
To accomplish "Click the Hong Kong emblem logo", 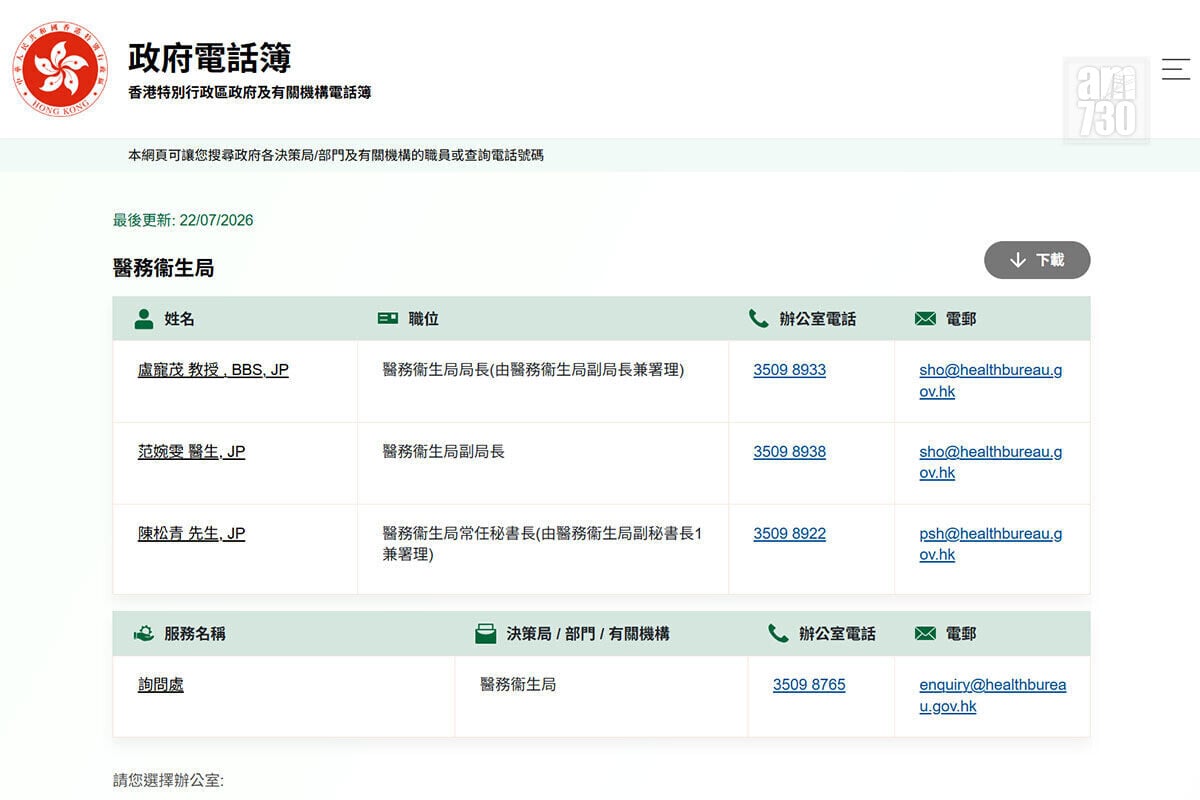I will (x=60, y=68).
